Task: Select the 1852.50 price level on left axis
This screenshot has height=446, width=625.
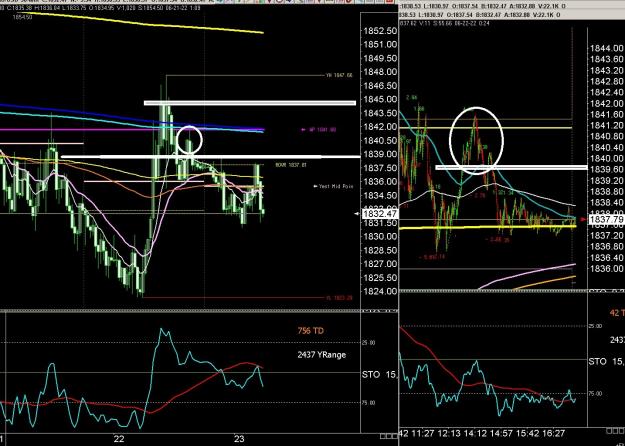Action: point(380,31)
